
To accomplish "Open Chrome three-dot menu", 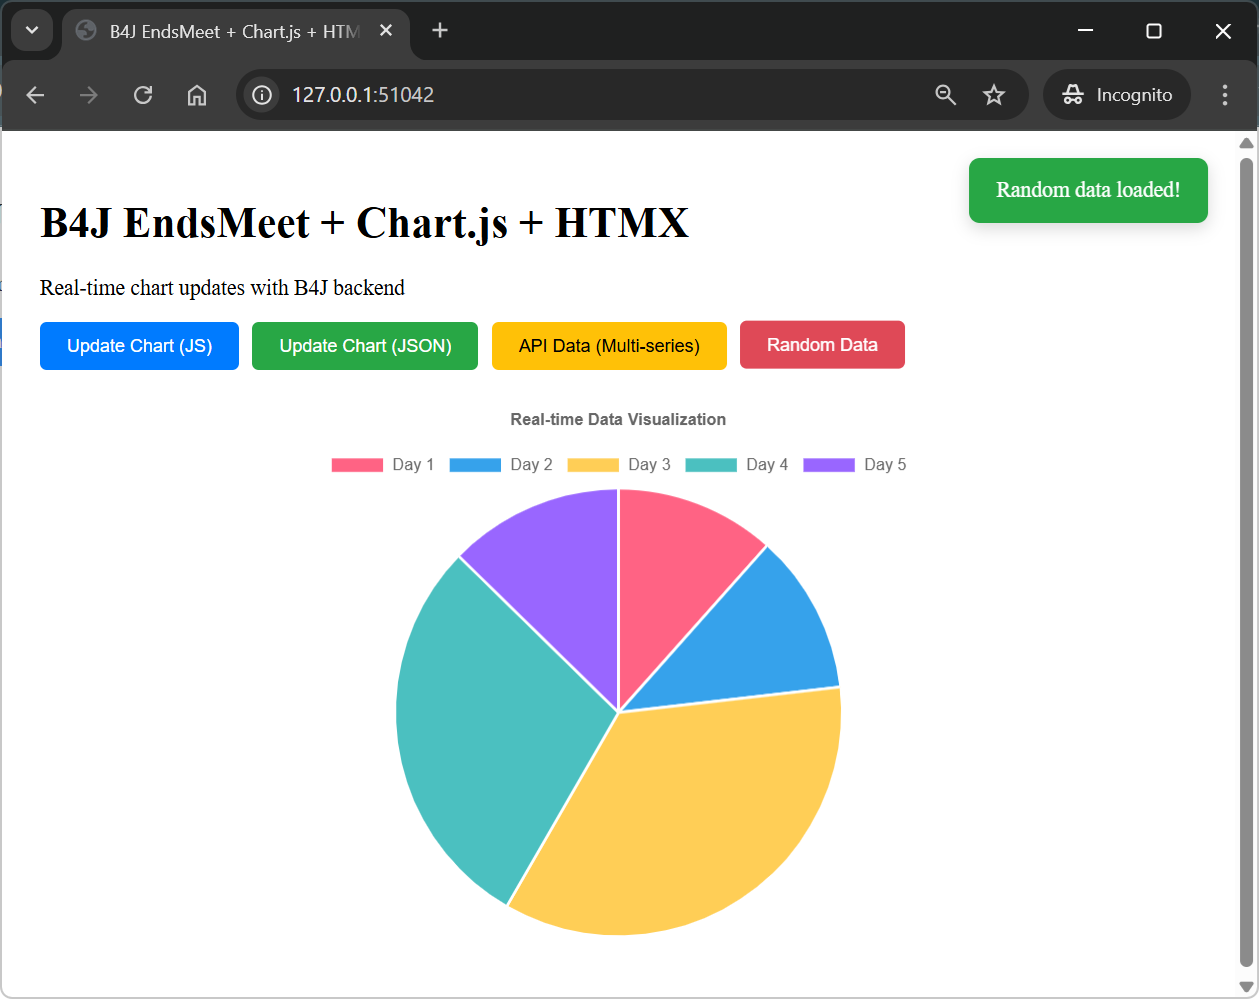I will click(x=1225, y=95).
